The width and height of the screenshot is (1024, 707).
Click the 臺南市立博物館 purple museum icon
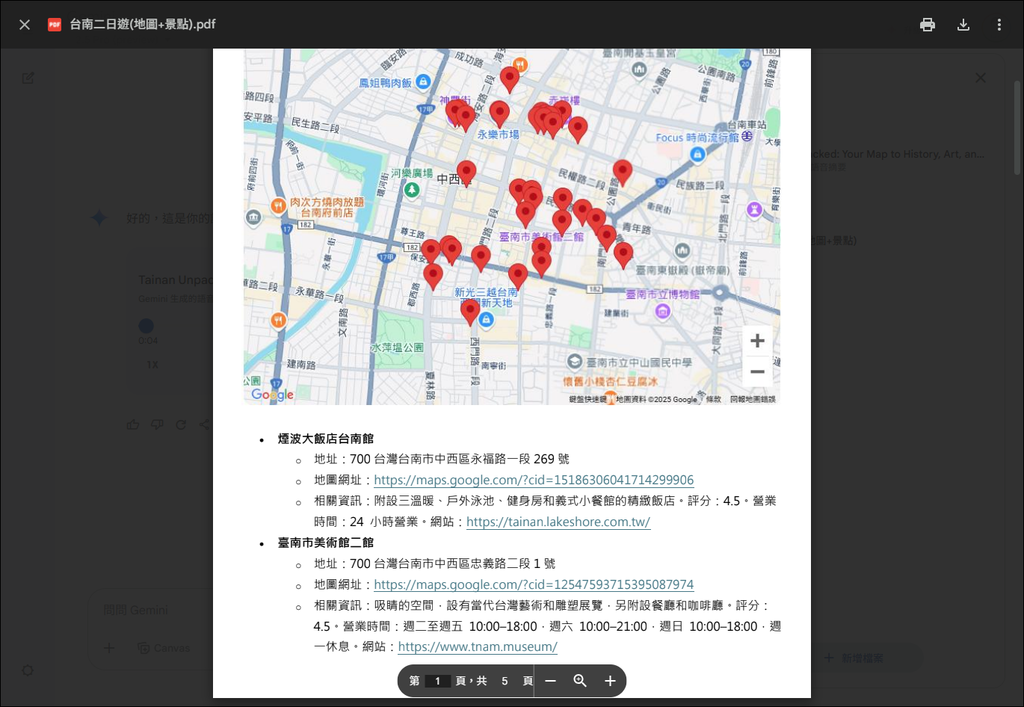(663, 311)
